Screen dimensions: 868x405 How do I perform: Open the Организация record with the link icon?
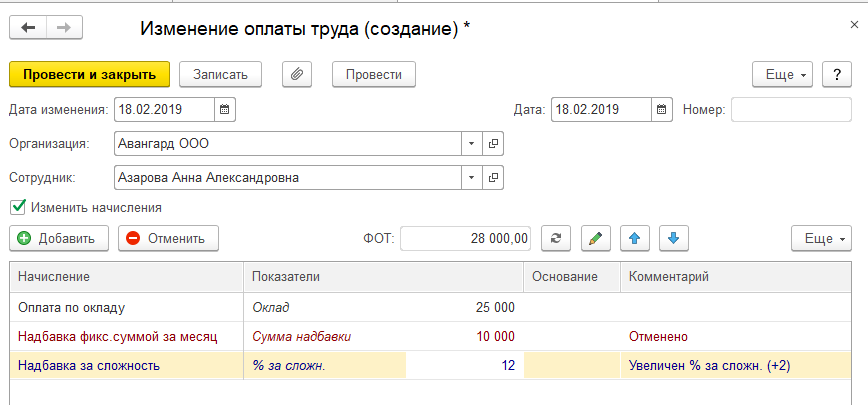pyautogui.click(x=493, y=144)
